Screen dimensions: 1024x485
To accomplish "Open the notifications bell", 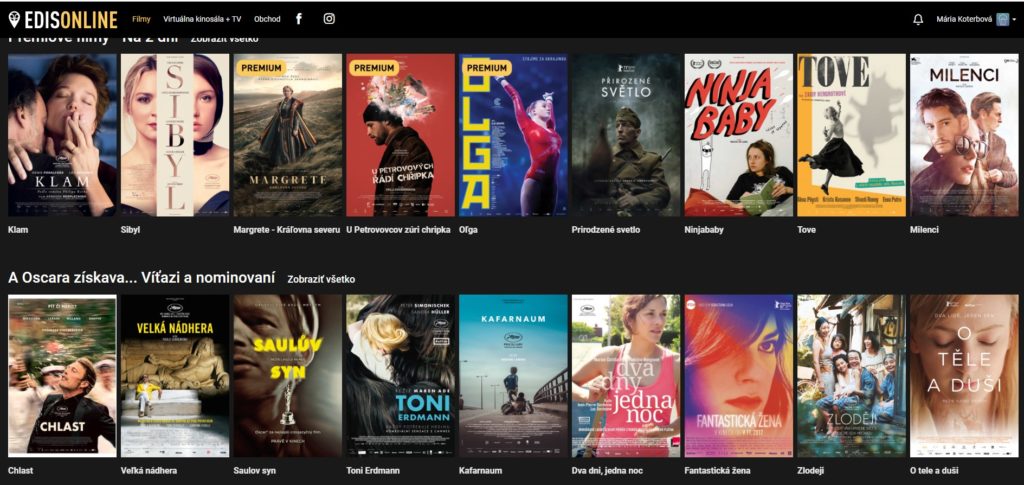I will coord(918,20).
